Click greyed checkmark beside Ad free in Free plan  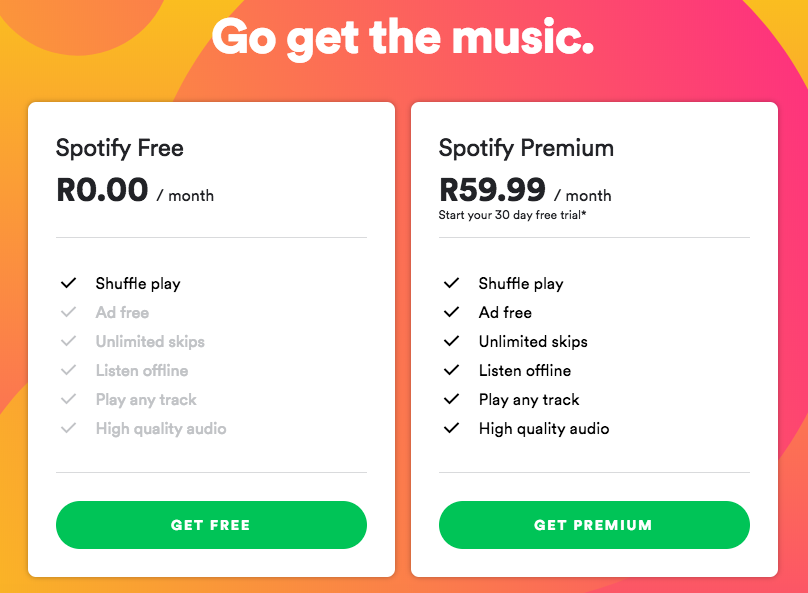(x=68, y=312)
